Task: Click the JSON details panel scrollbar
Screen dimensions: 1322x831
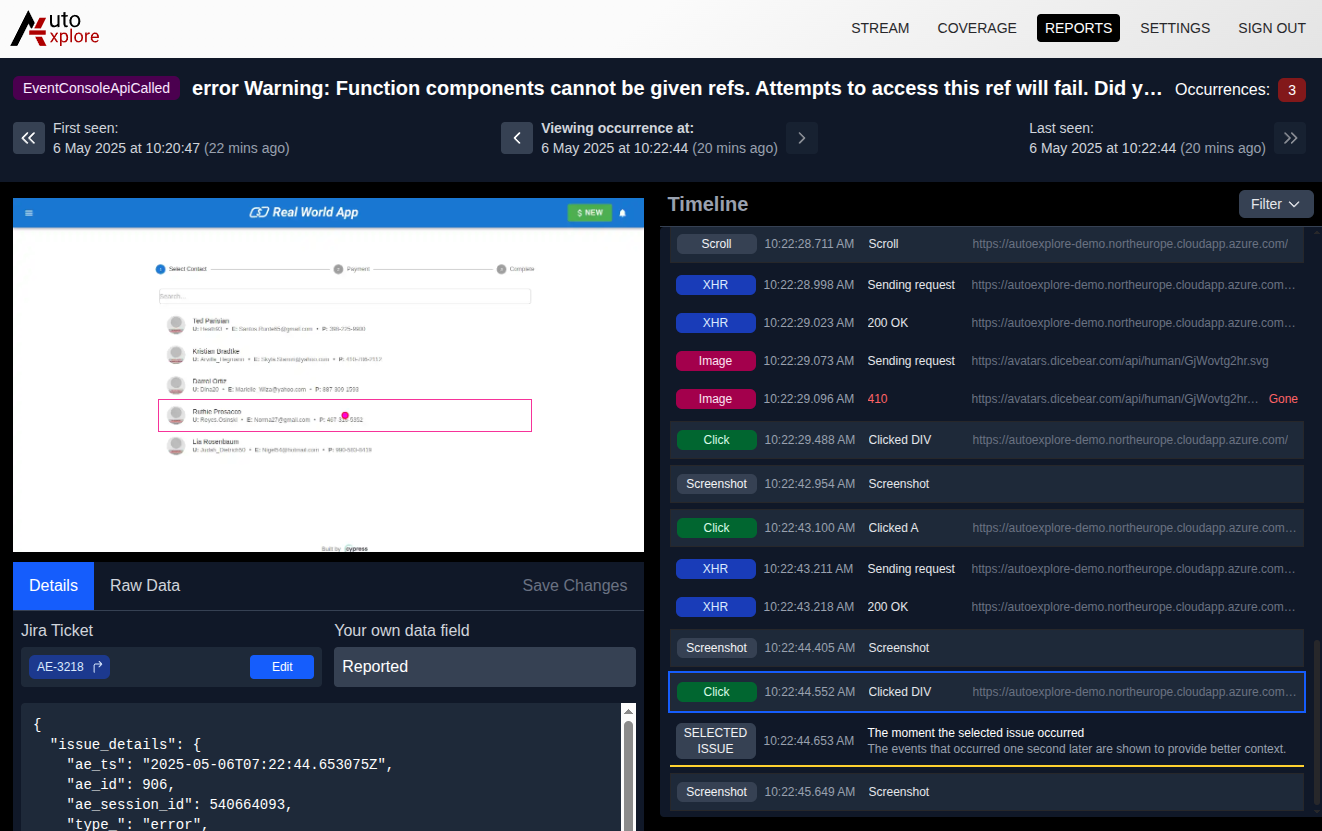Action: (629, 775)
